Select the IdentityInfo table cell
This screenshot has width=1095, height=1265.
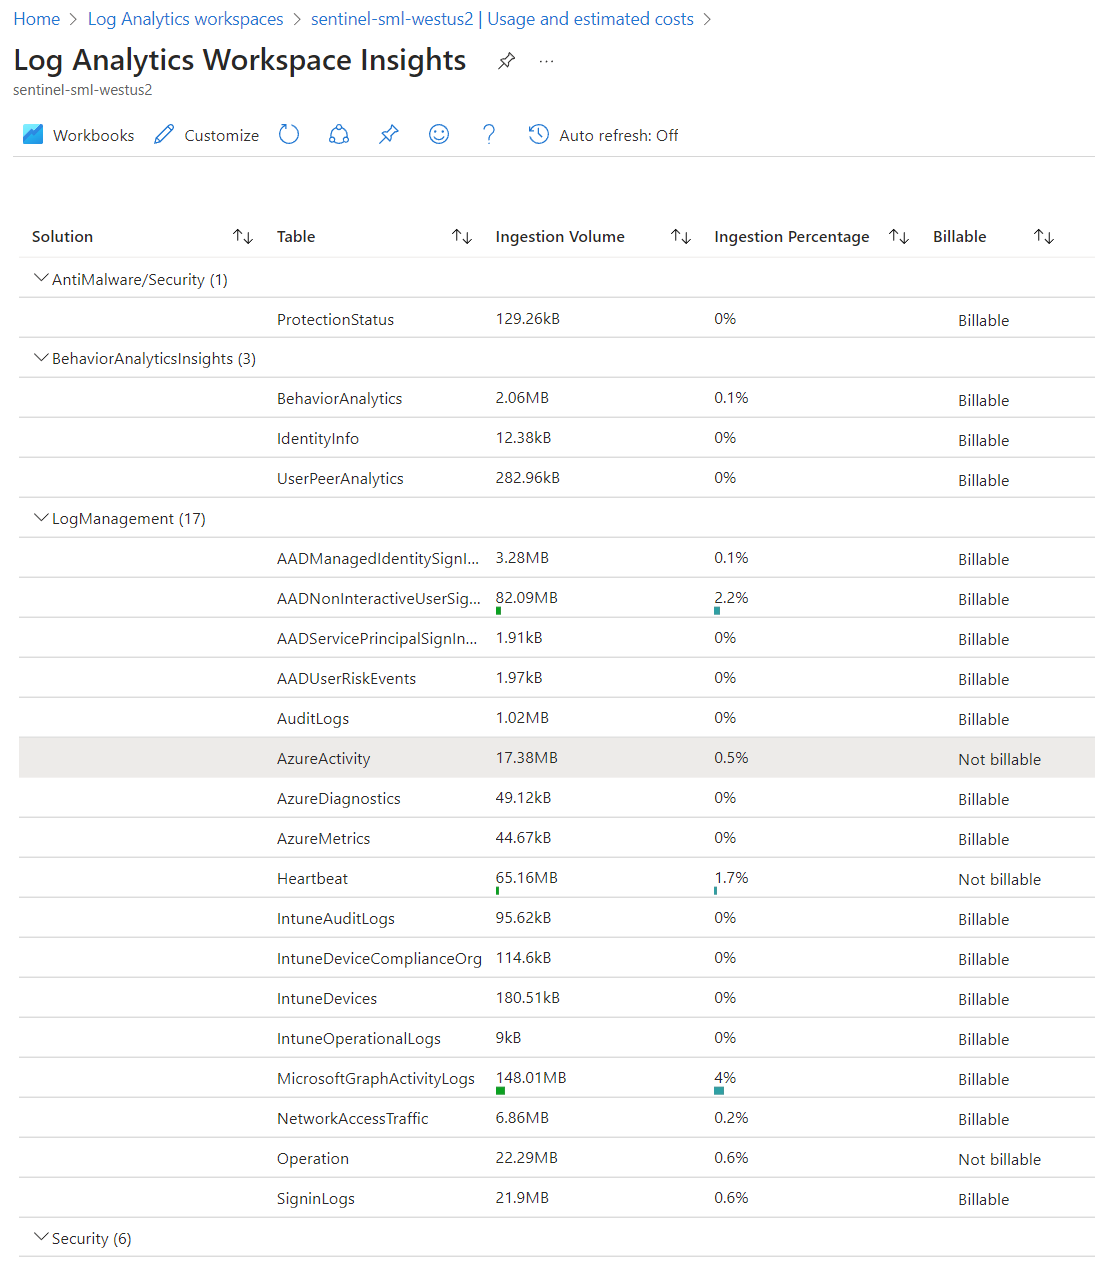pyautogui.click(x=318, y=439)
